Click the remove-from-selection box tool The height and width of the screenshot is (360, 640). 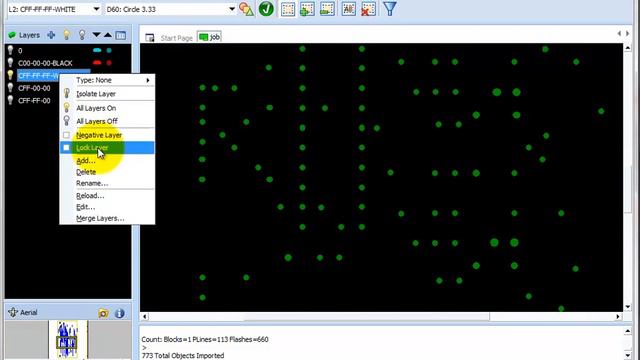327,9
